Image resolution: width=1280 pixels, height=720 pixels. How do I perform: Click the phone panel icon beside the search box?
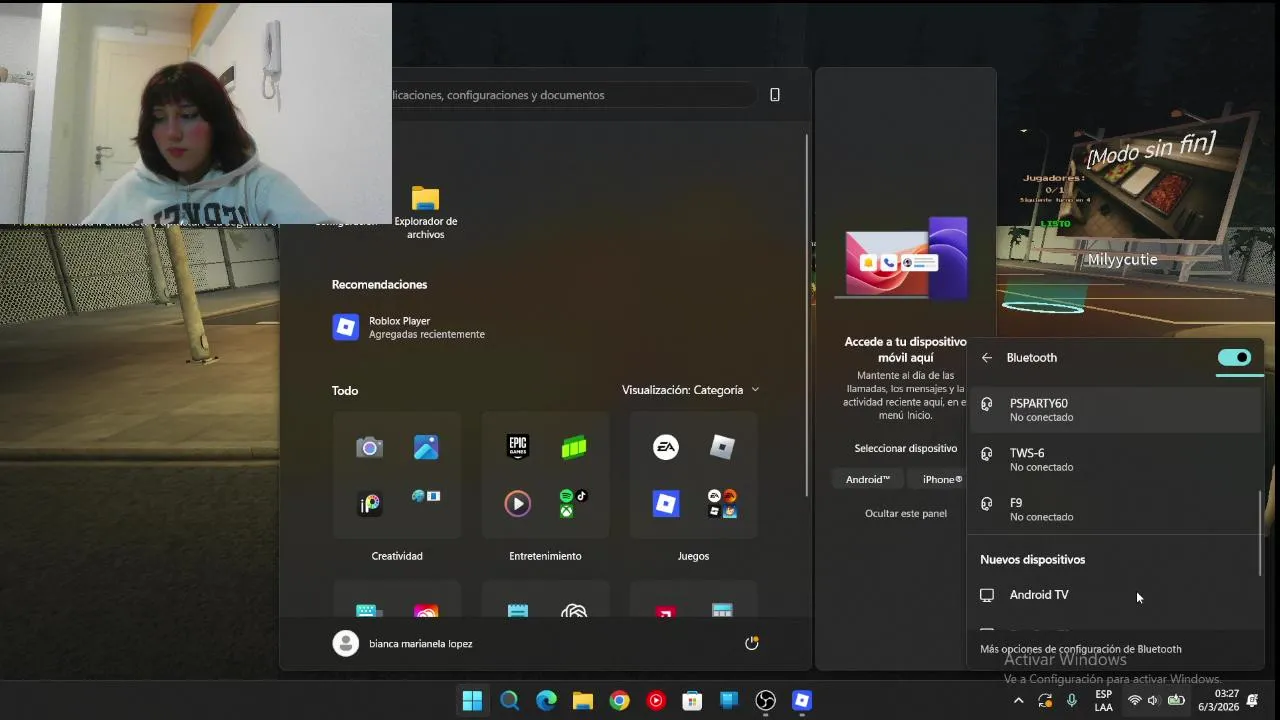point(775,95)
